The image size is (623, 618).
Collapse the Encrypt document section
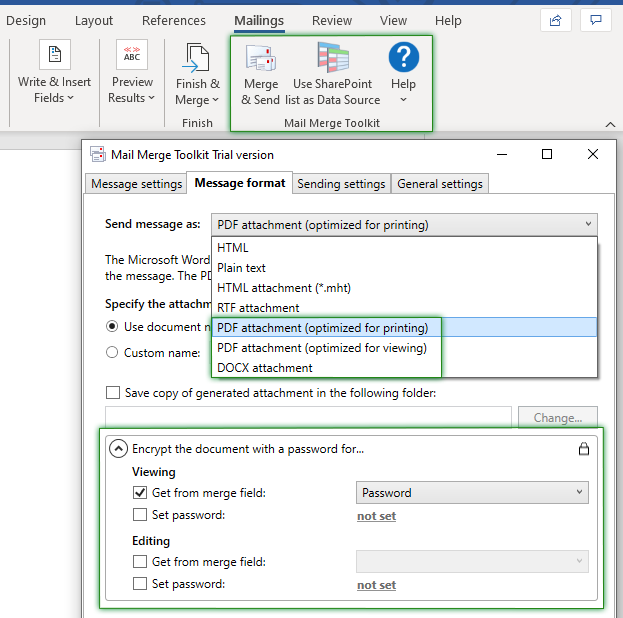(x=118, y=449)
